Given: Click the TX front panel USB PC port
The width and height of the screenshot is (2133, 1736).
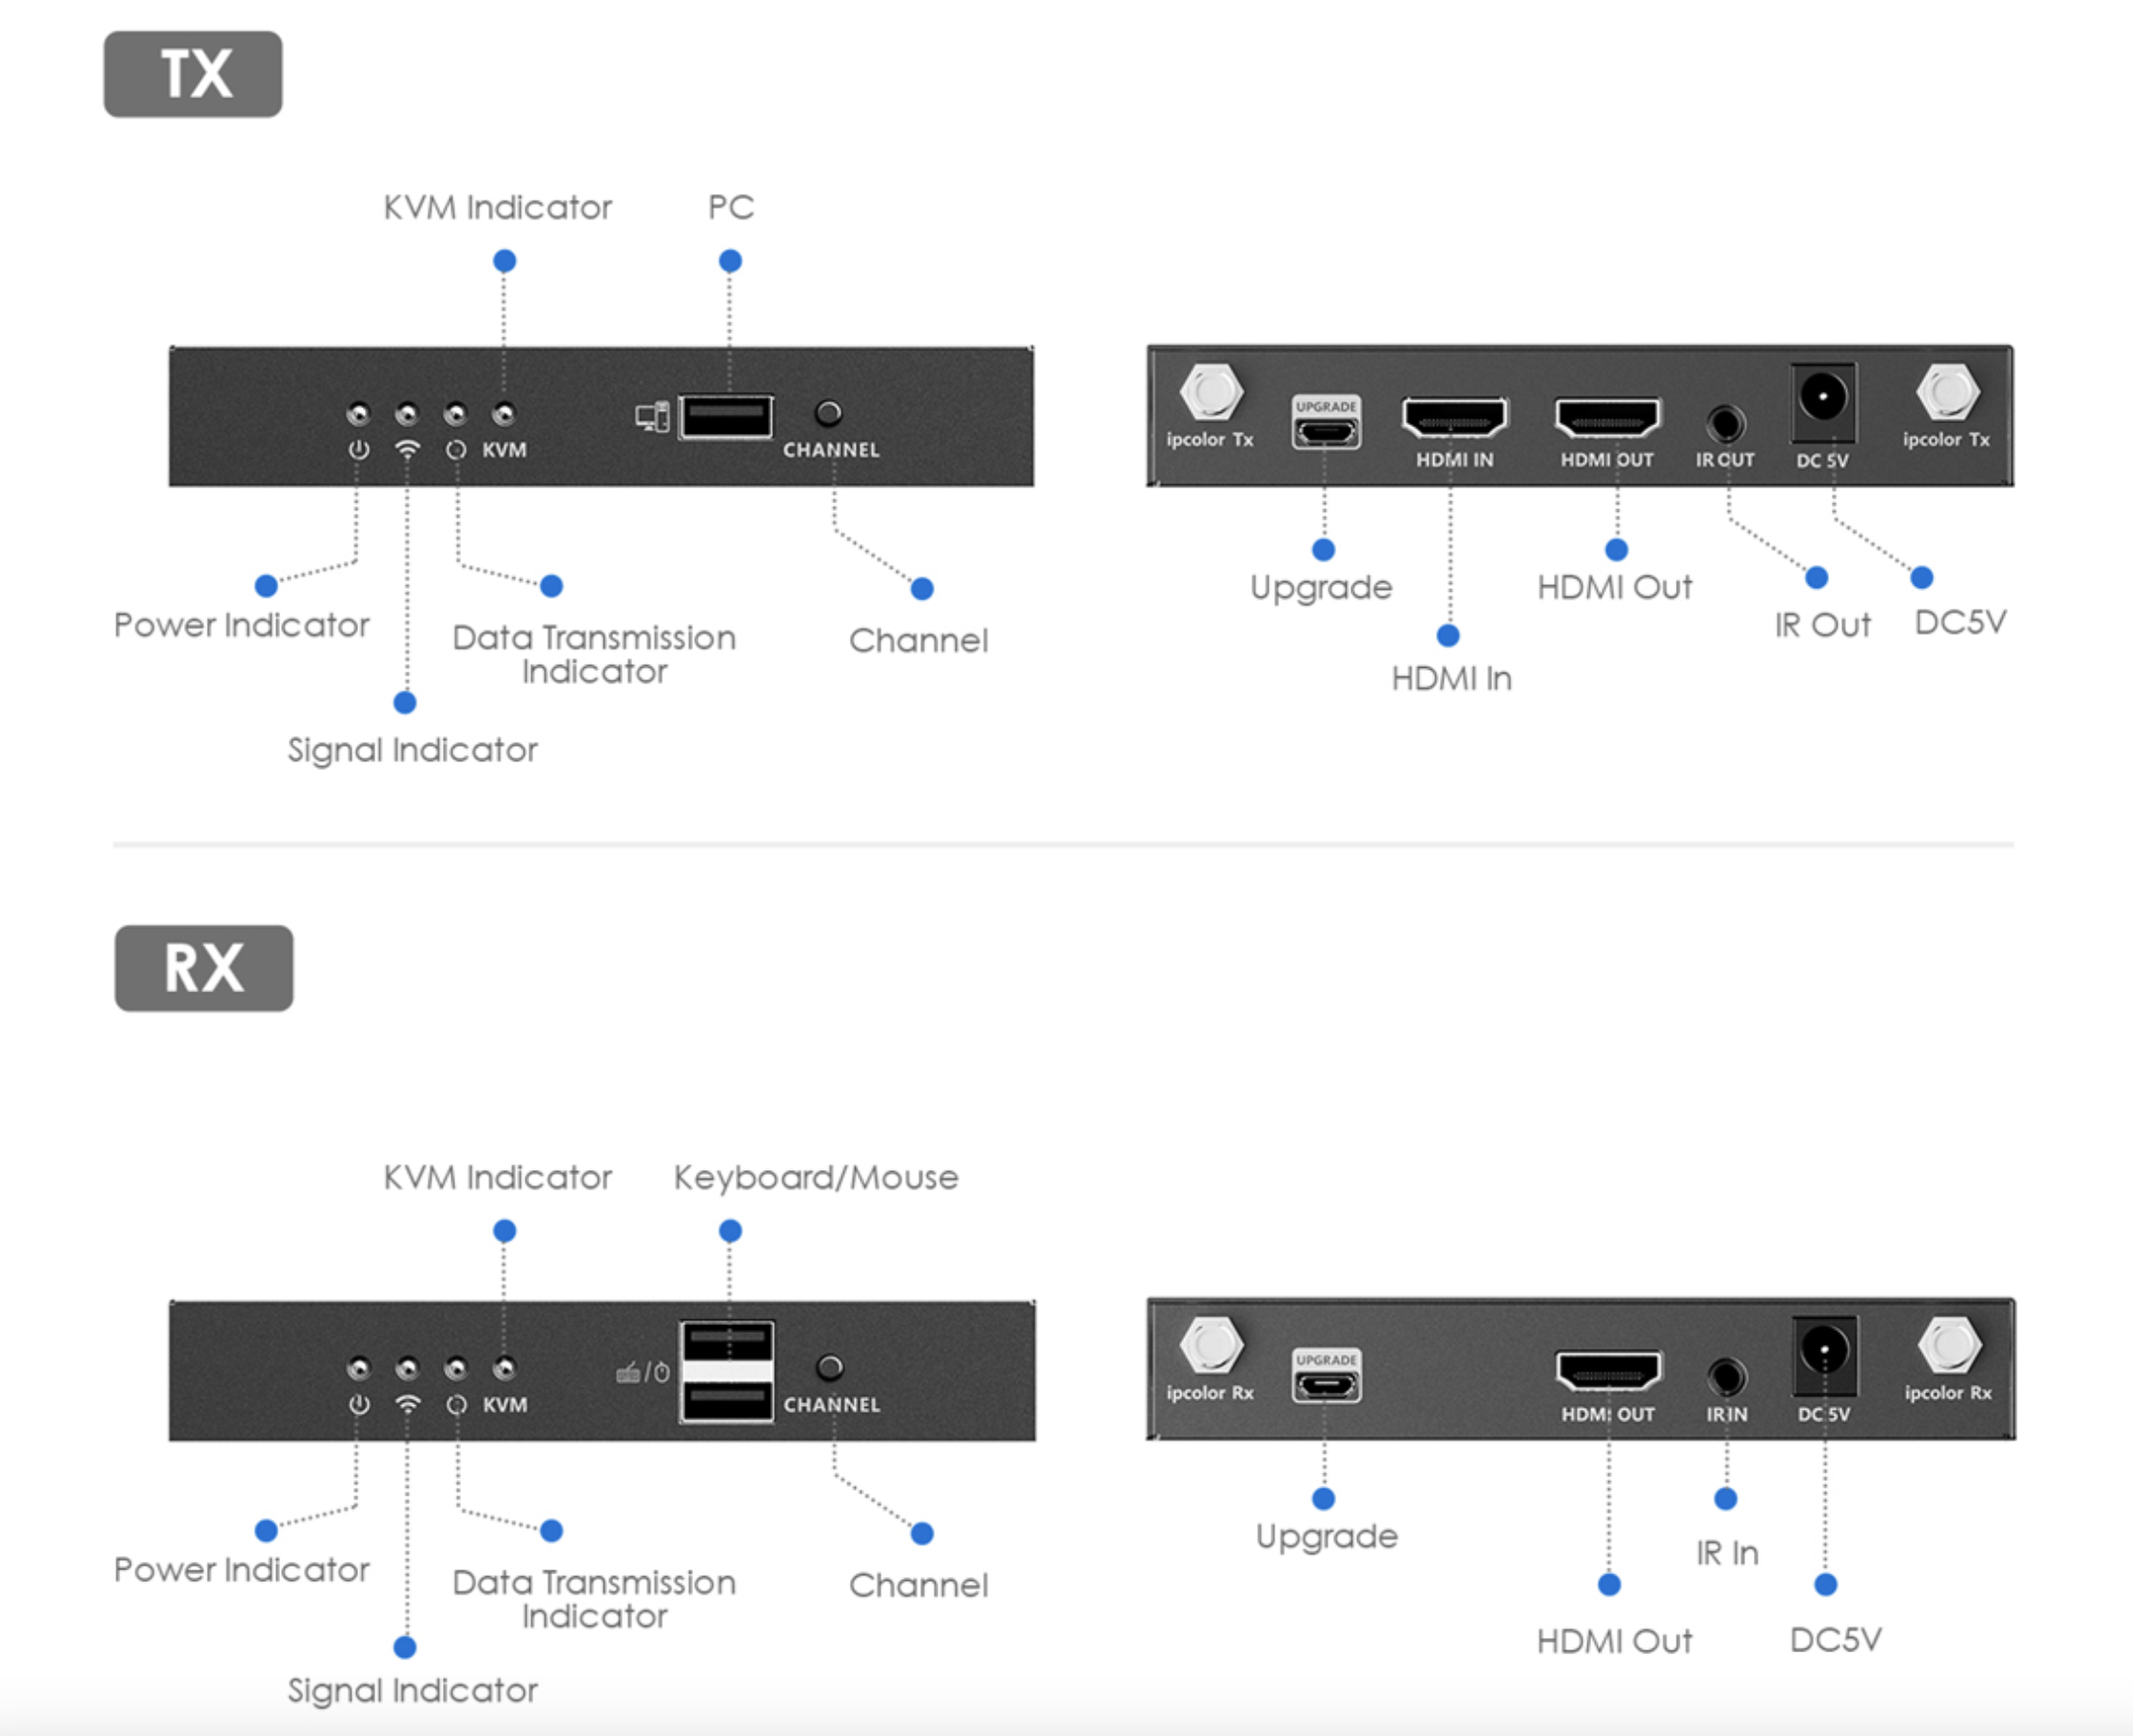Looking at the screenshot, I should (x=726, y=417).
